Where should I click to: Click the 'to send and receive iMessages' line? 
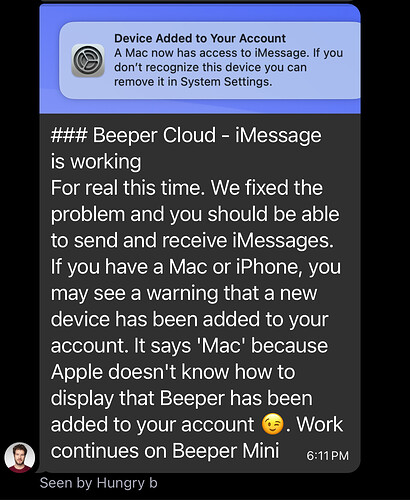tap(192, 241)
